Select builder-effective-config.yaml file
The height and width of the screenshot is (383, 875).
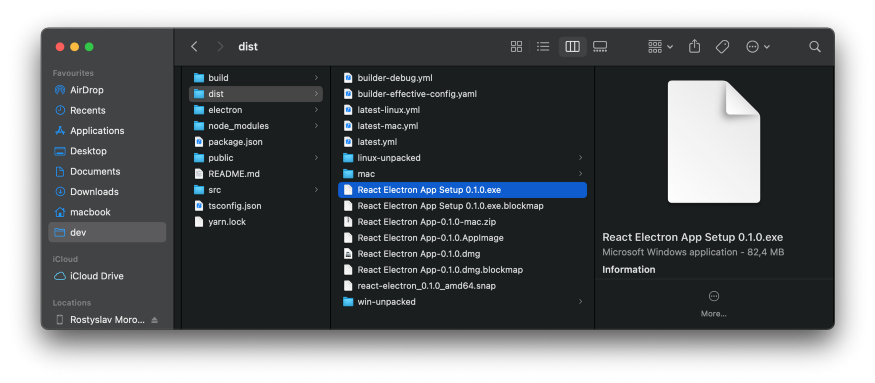462,94
